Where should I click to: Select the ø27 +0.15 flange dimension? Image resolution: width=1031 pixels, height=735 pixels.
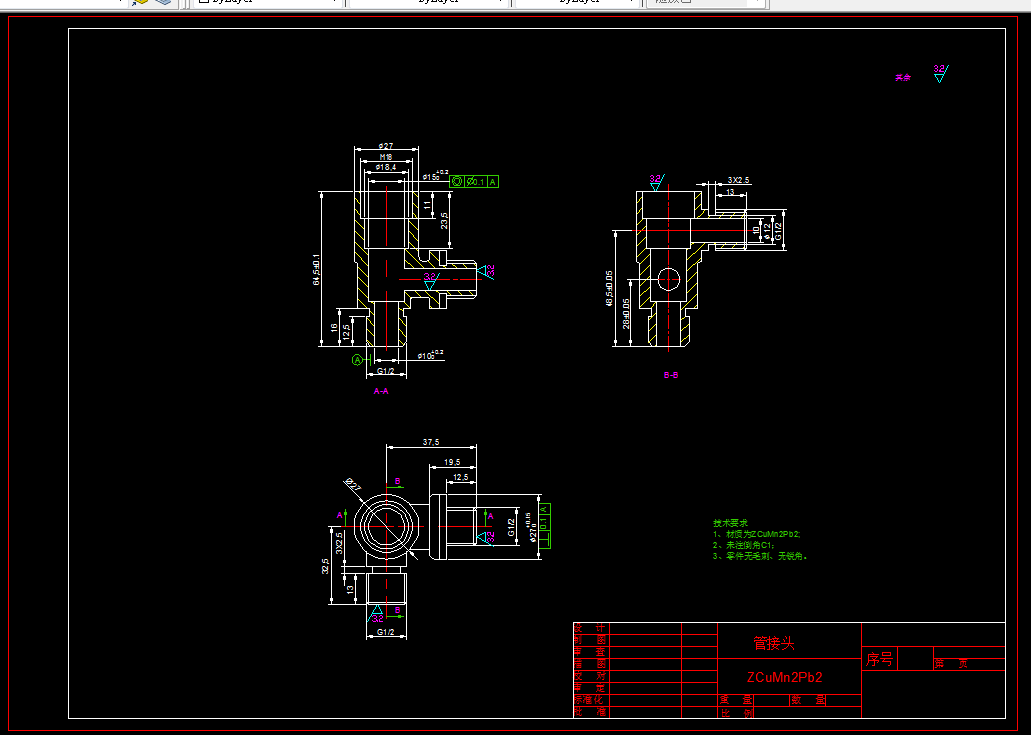(x=534, y=527)
